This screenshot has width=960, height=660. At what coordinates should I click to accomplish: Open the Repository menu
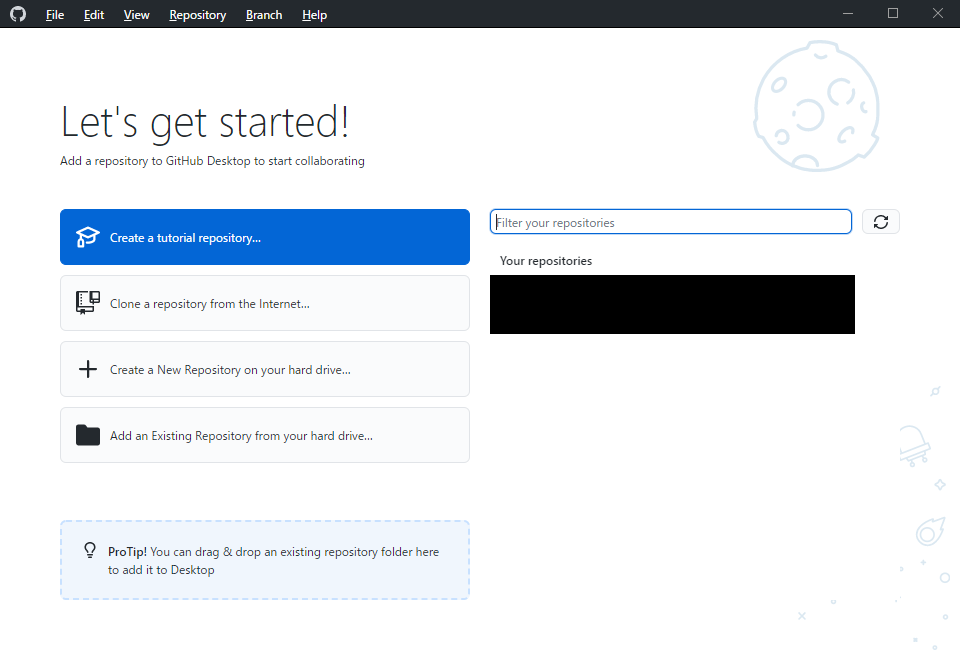coord(198,15)
